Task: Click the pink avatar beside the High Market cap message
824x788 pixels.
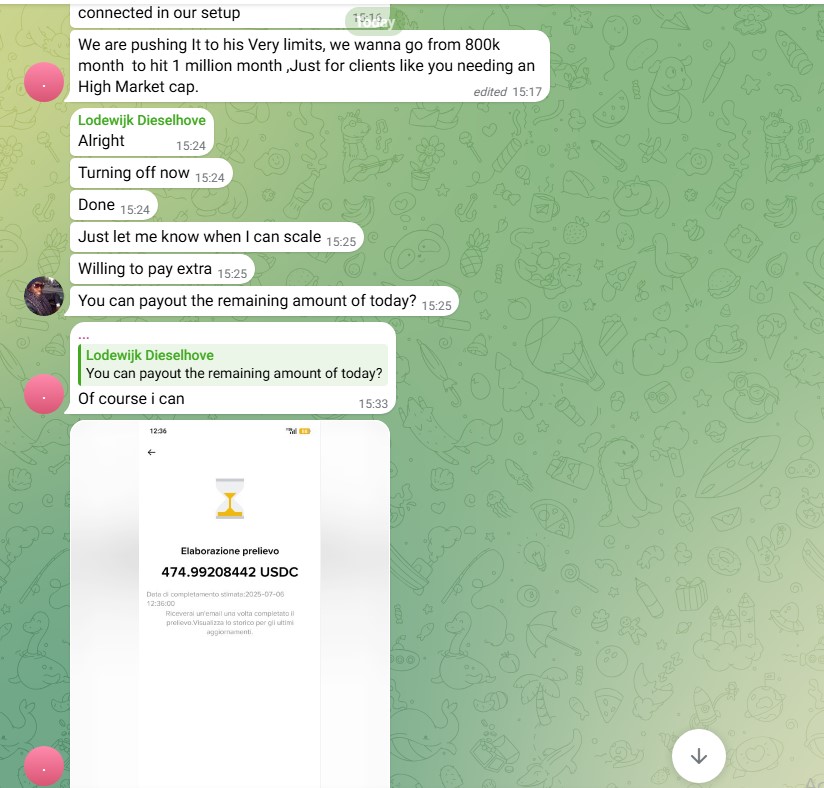Action: [x=44, y=82]
